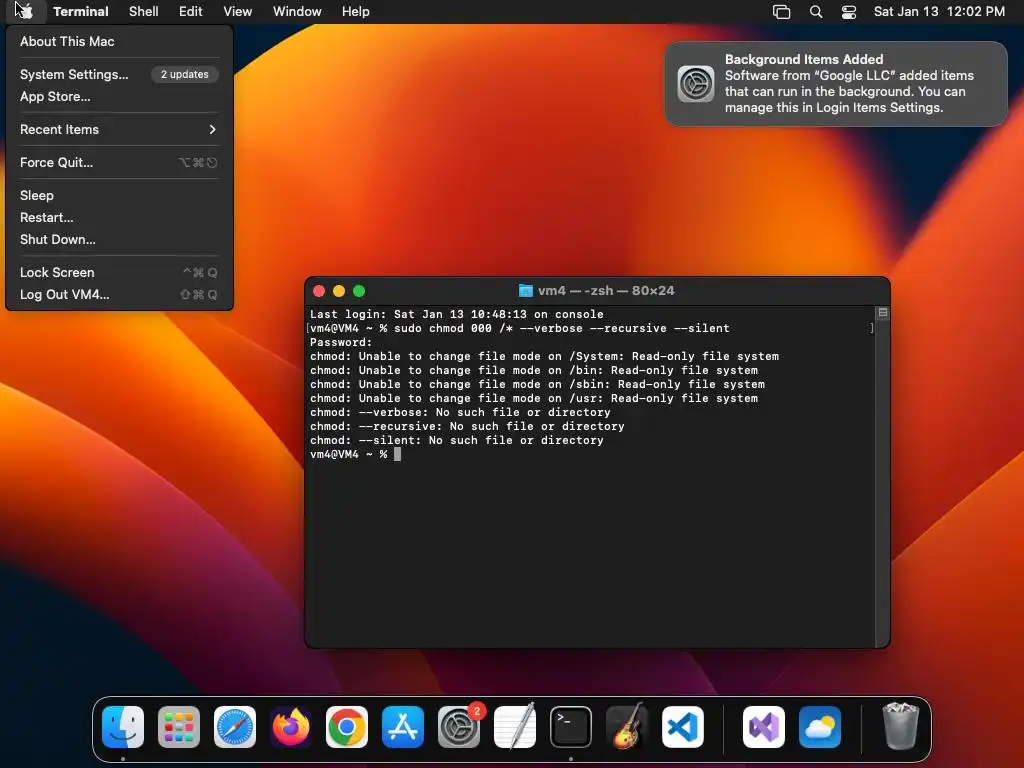Open Finder from the Dock

point(123,727)
